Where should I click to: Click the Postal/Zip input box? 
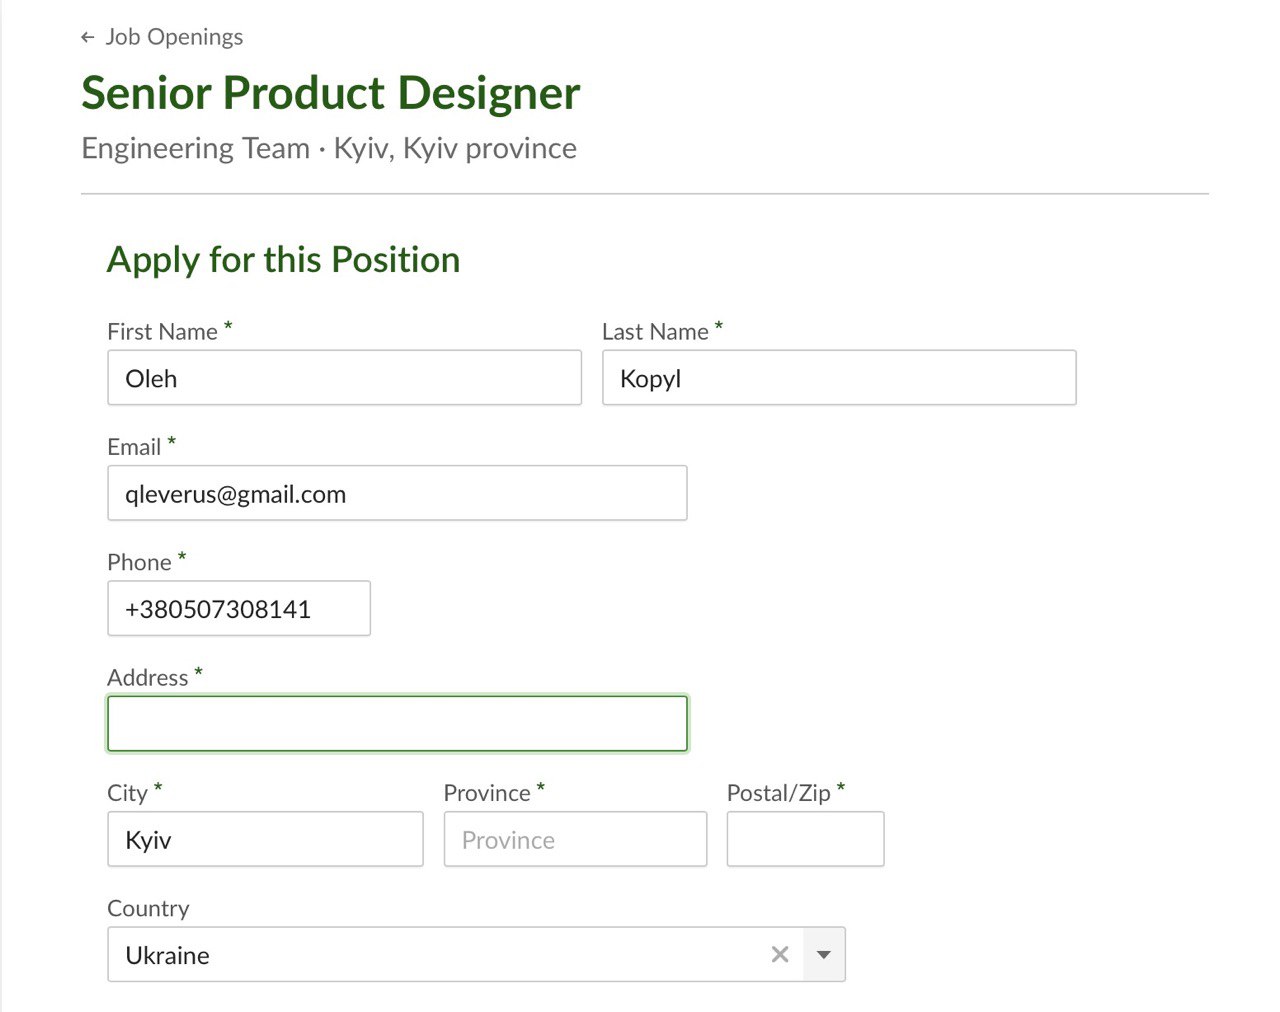tap(805, 839)
